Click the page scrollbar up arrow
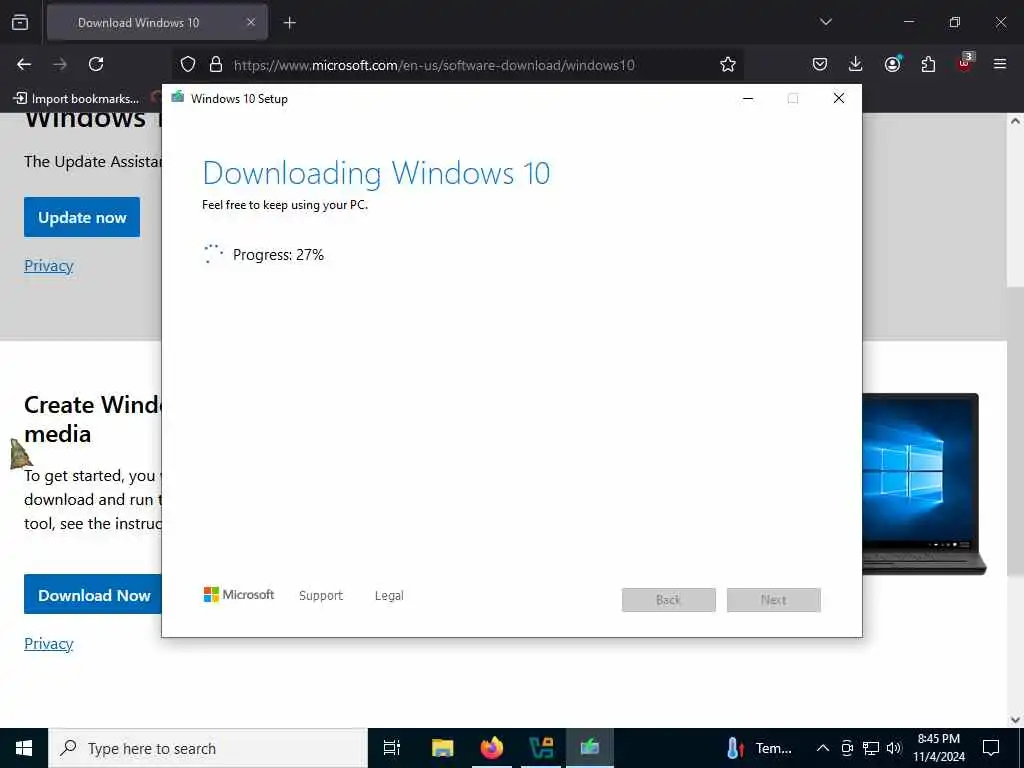This screenshot has height=768, width=1024. pos(1015,121)
